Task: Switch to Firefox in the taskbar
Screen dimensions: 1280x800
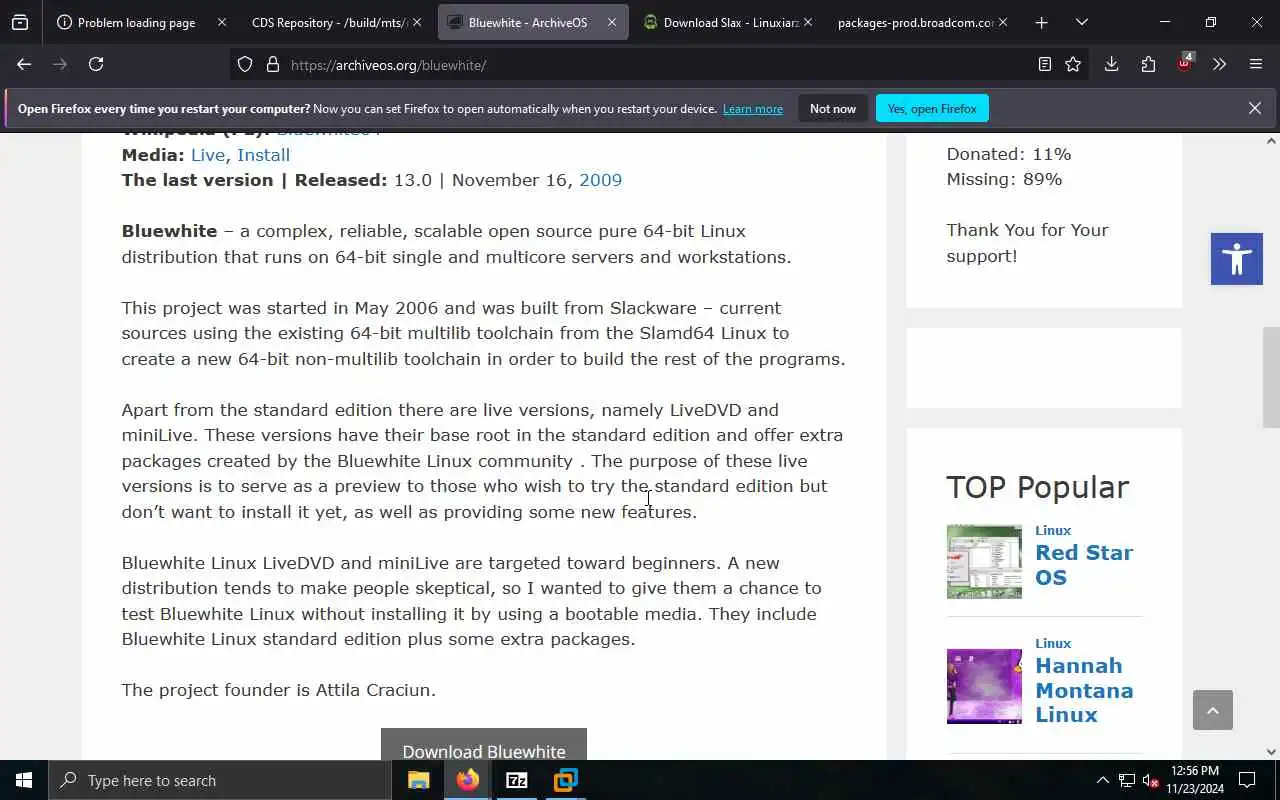Action: click(x=467, y=780)
